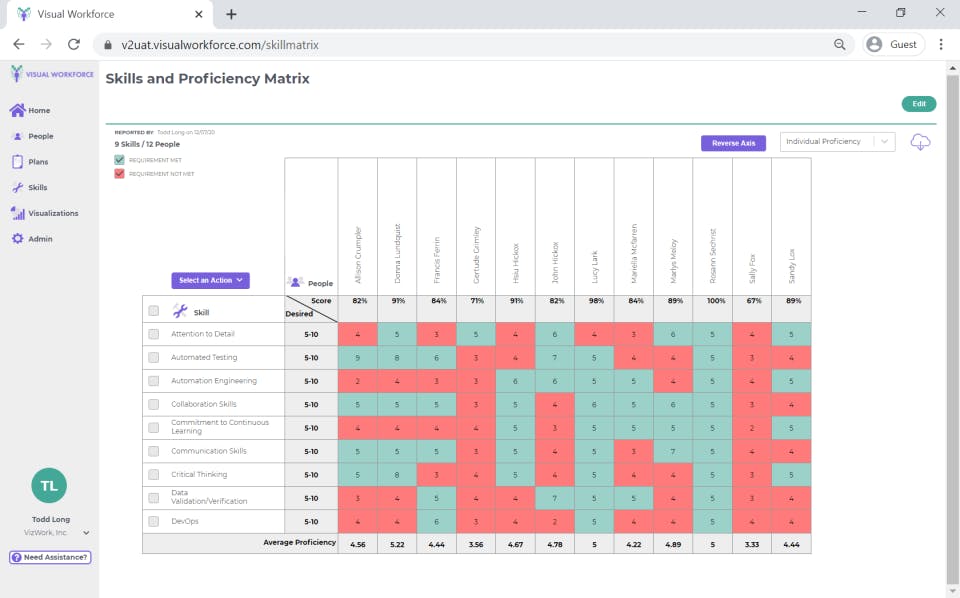Check the select-all Skill header checkbox
The width and height of the screenshot is (960, 598).
point(154,311)
